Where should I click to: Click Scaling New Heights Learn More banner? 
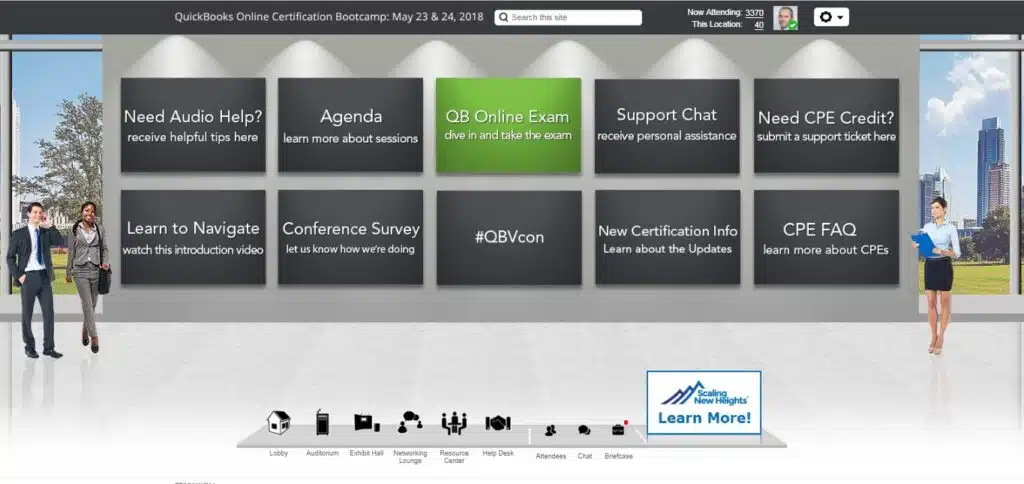point(704,403)
